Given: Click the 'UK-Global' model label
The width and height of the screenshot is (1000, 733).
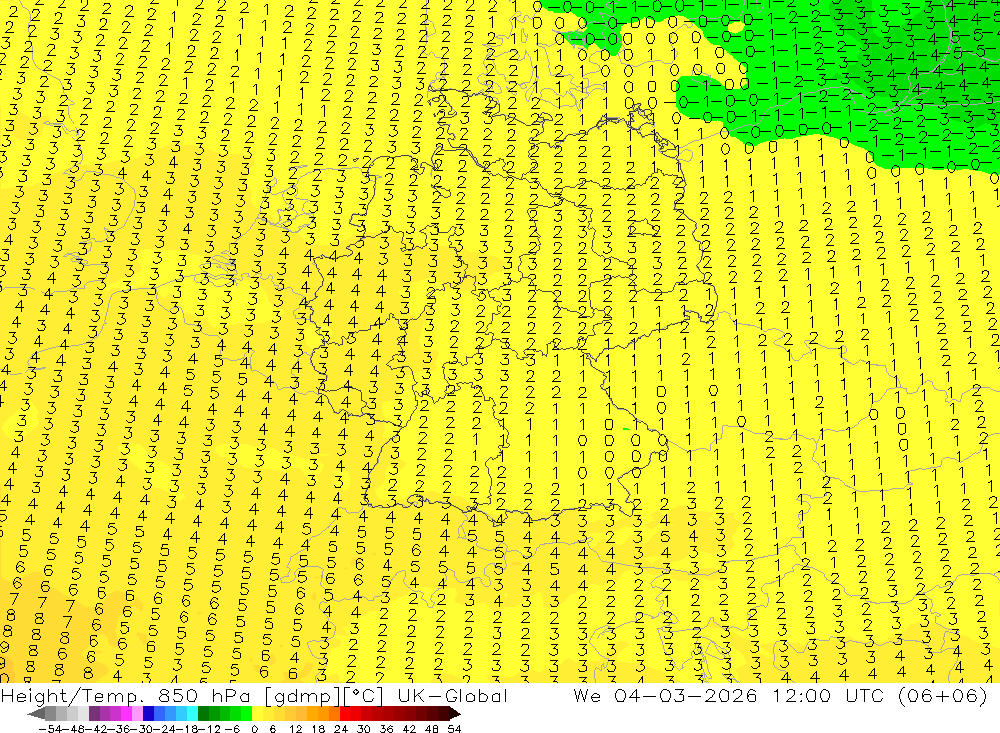Looking at the screenshot, I should click(452, 696).
